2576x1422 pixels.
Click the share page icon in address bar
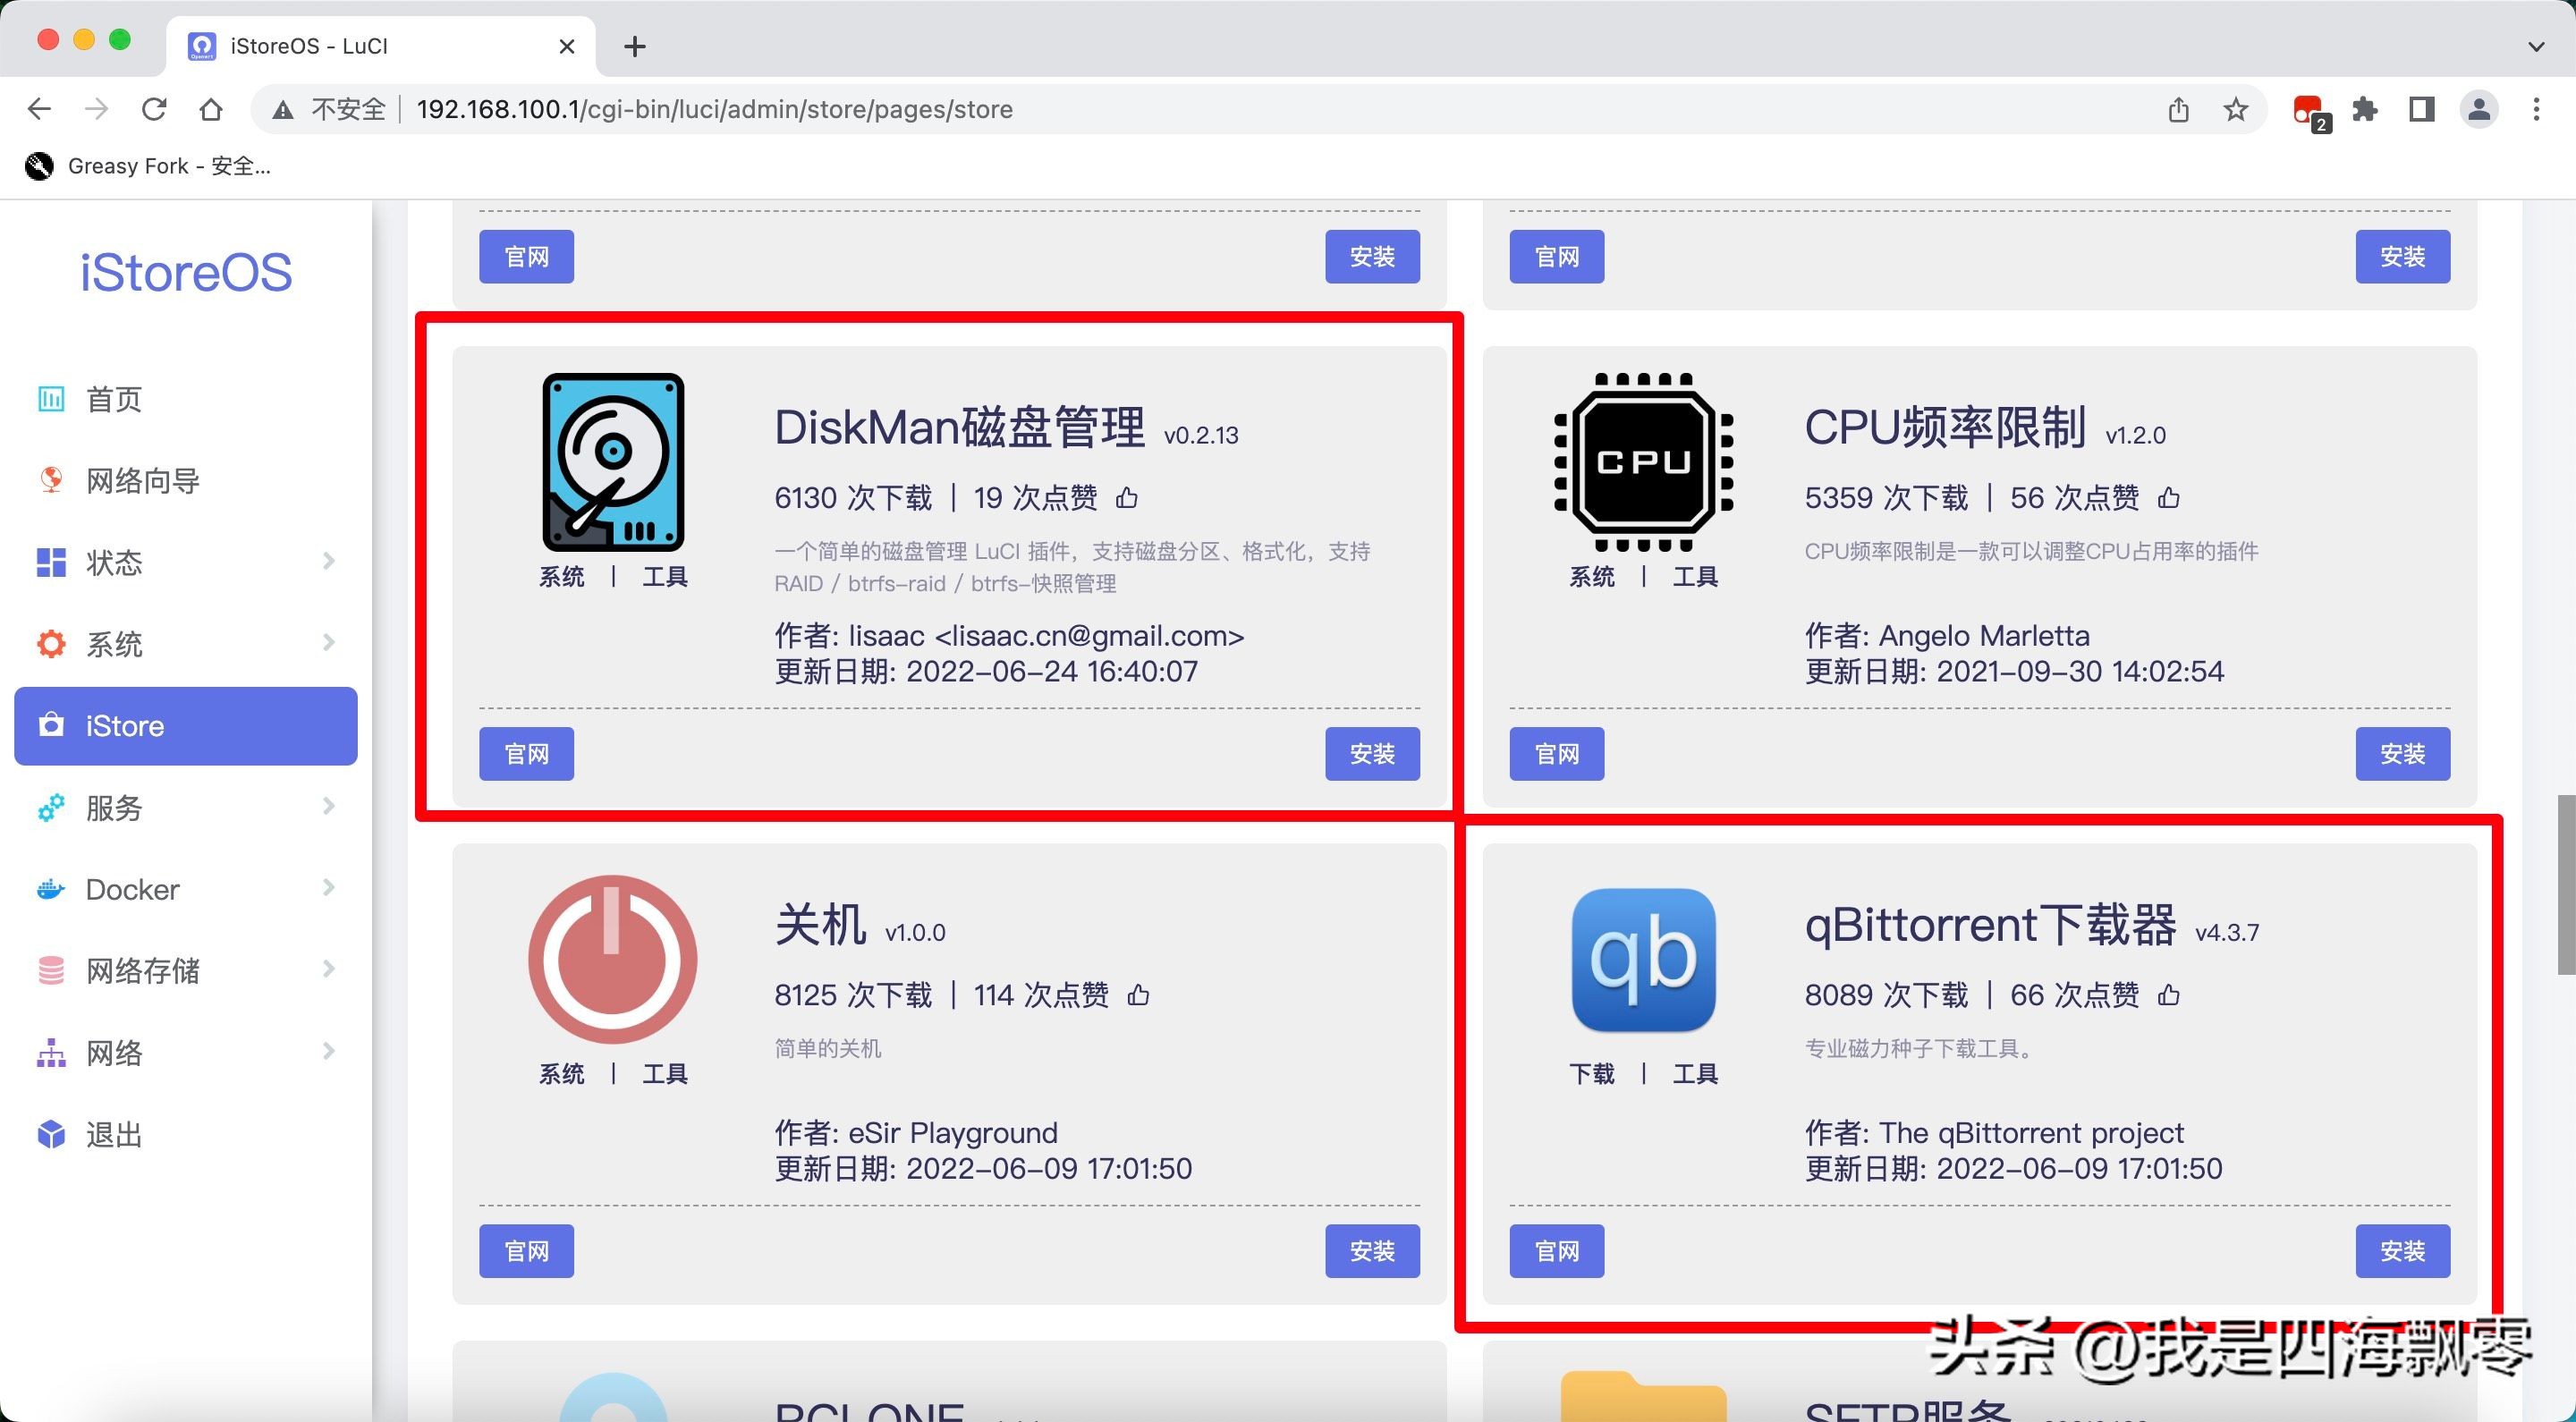tap(2179, 109)
